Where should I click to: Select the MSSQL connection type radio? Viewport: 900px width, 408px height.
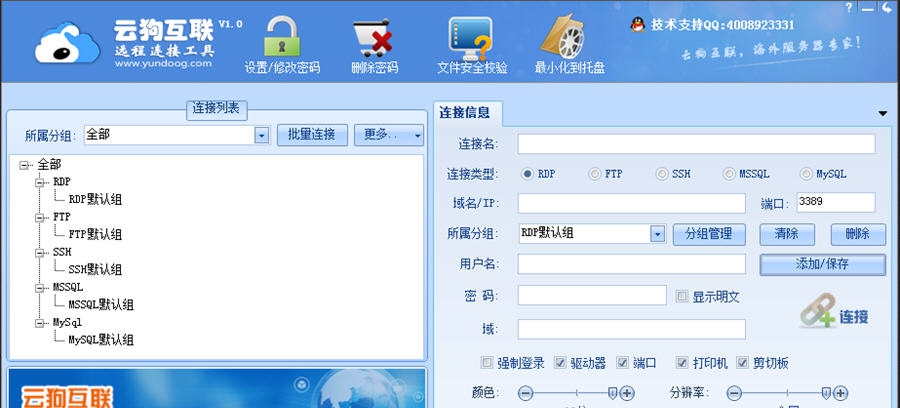(729, 173)
